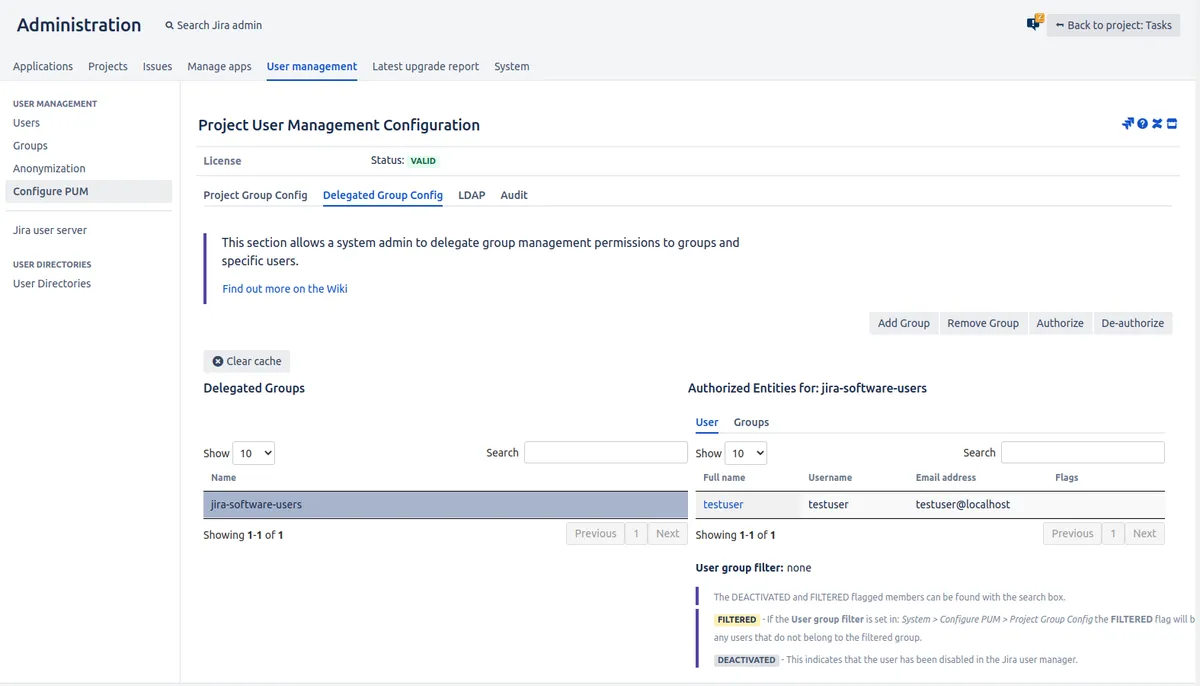Click the Delegated Groups Search field
Screen dimensions: 1200x686
(606, 453)
